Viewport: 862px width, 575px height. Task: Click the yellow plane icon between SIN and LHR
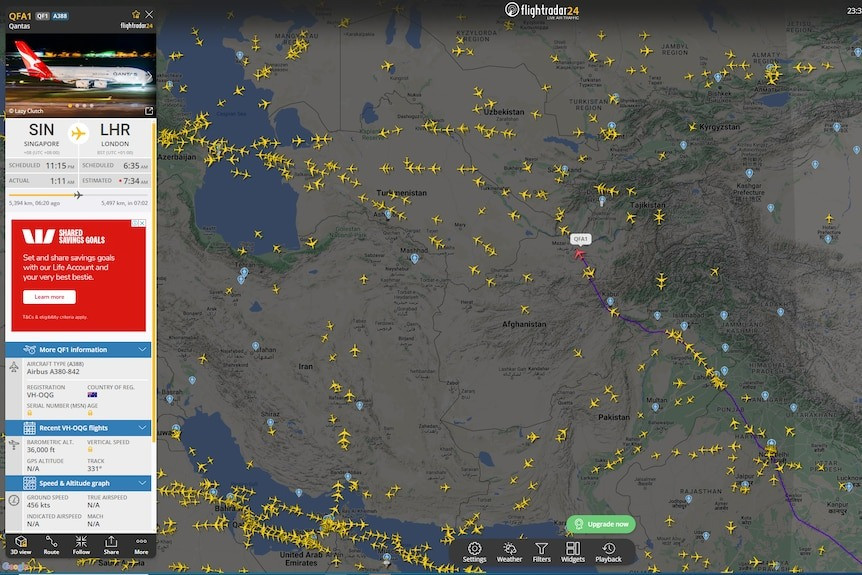point(78,134)
